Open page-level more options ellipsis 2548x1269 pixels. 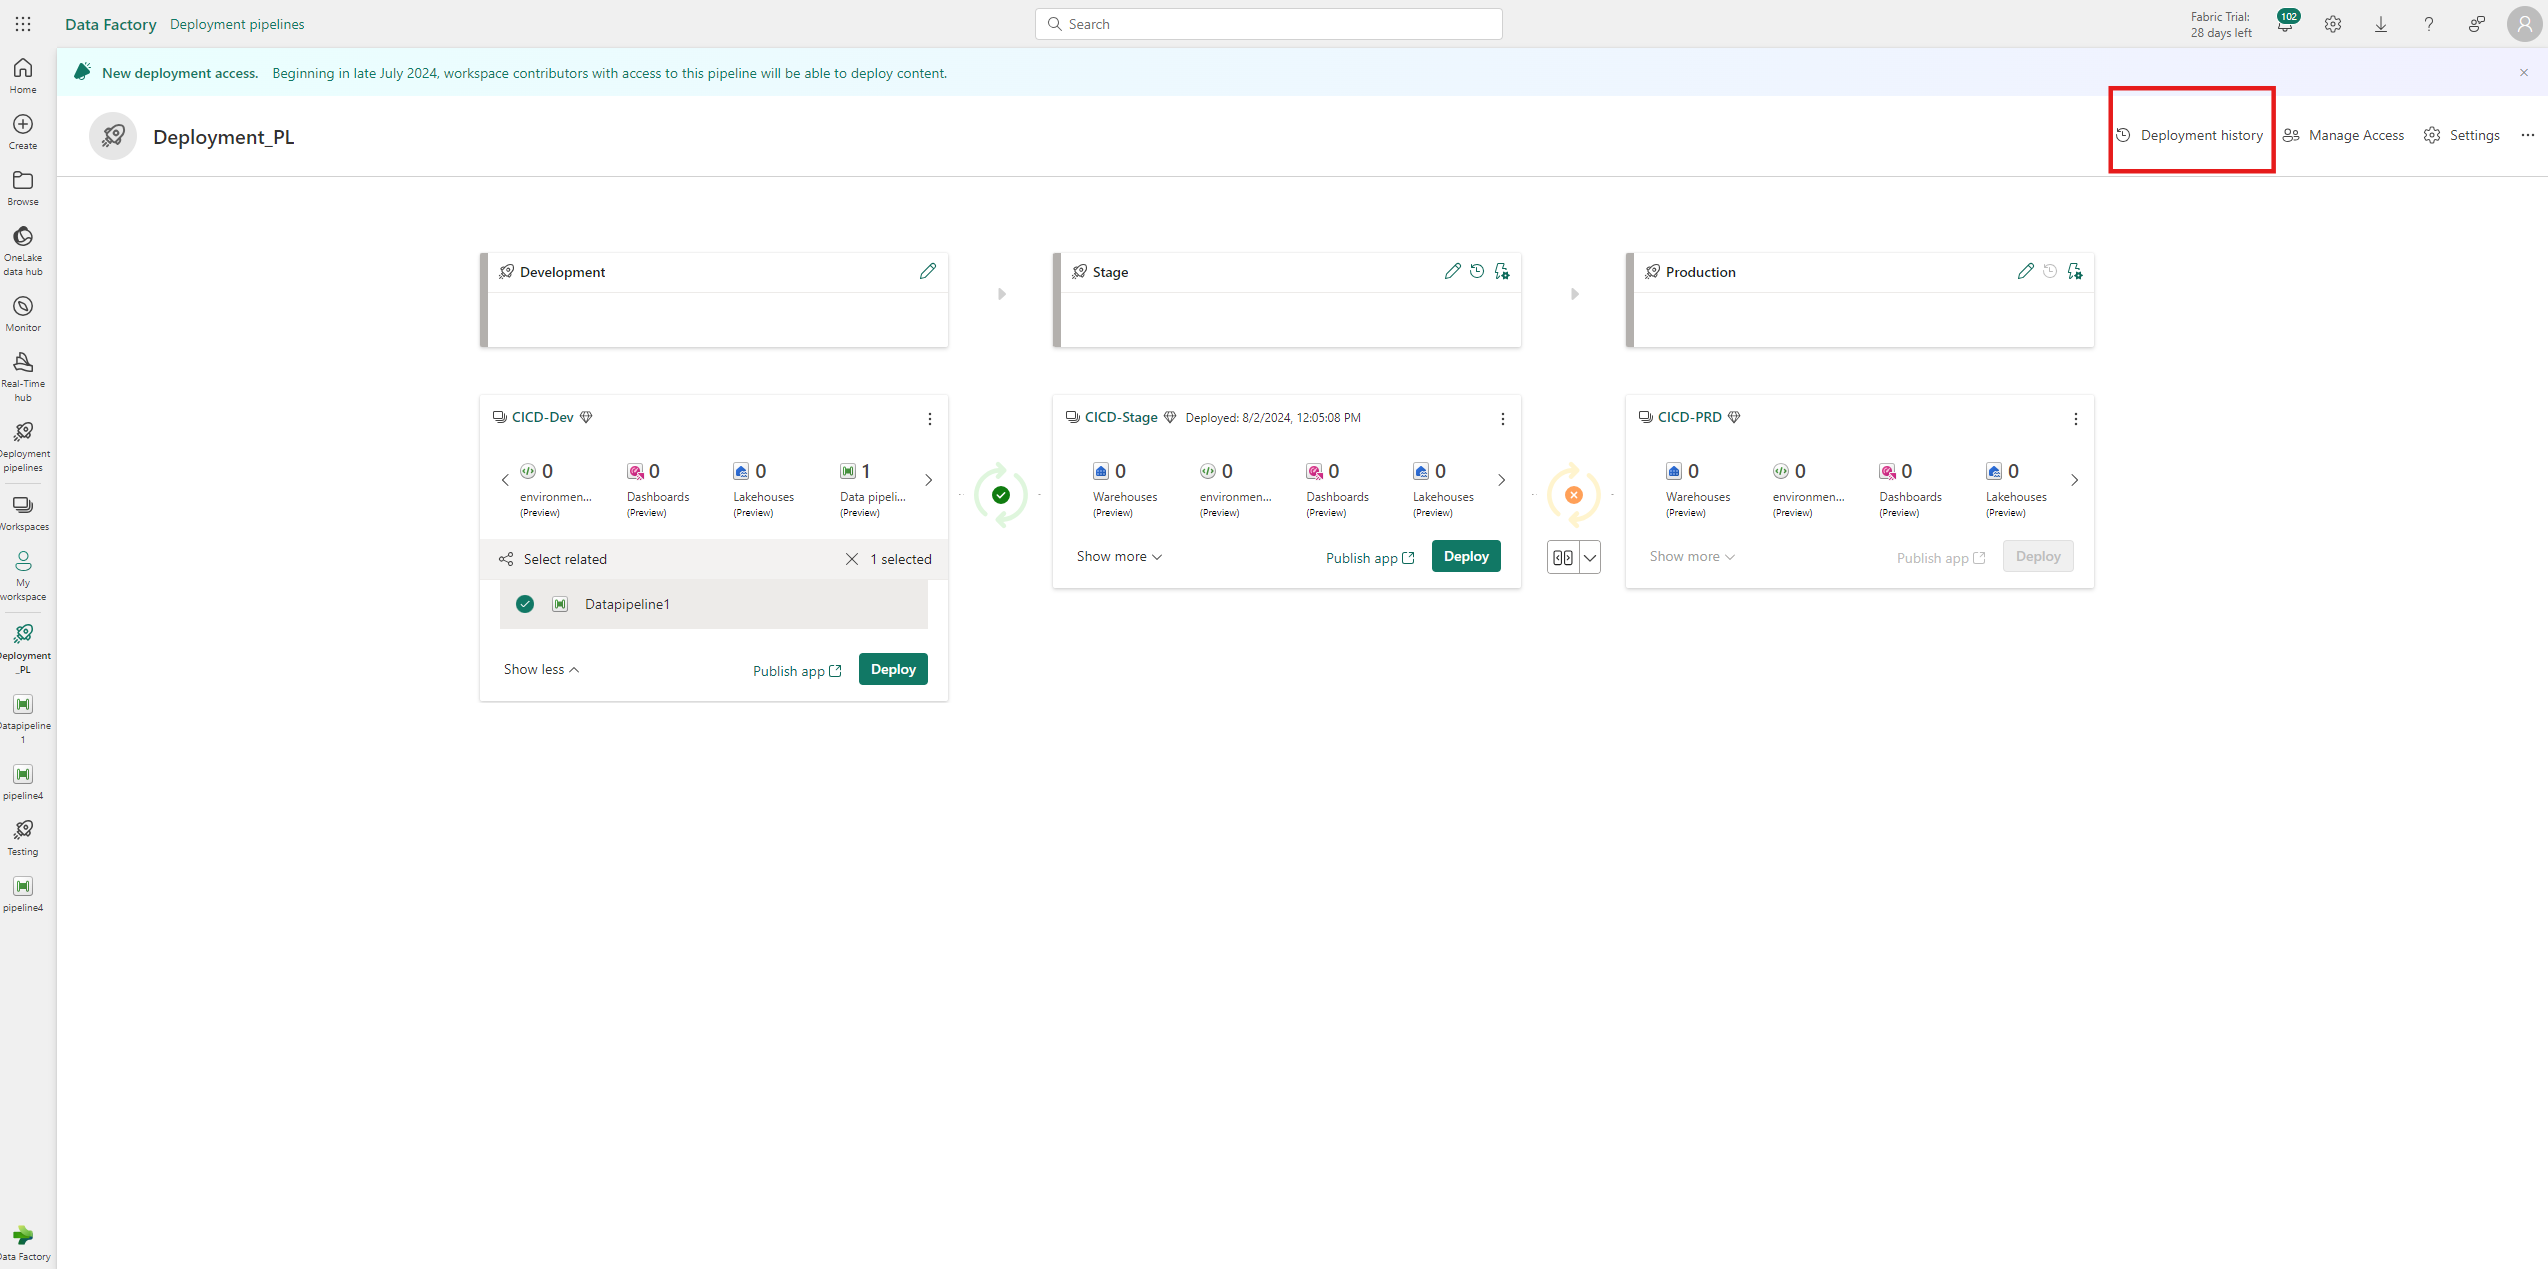(x=2528, y=135)
